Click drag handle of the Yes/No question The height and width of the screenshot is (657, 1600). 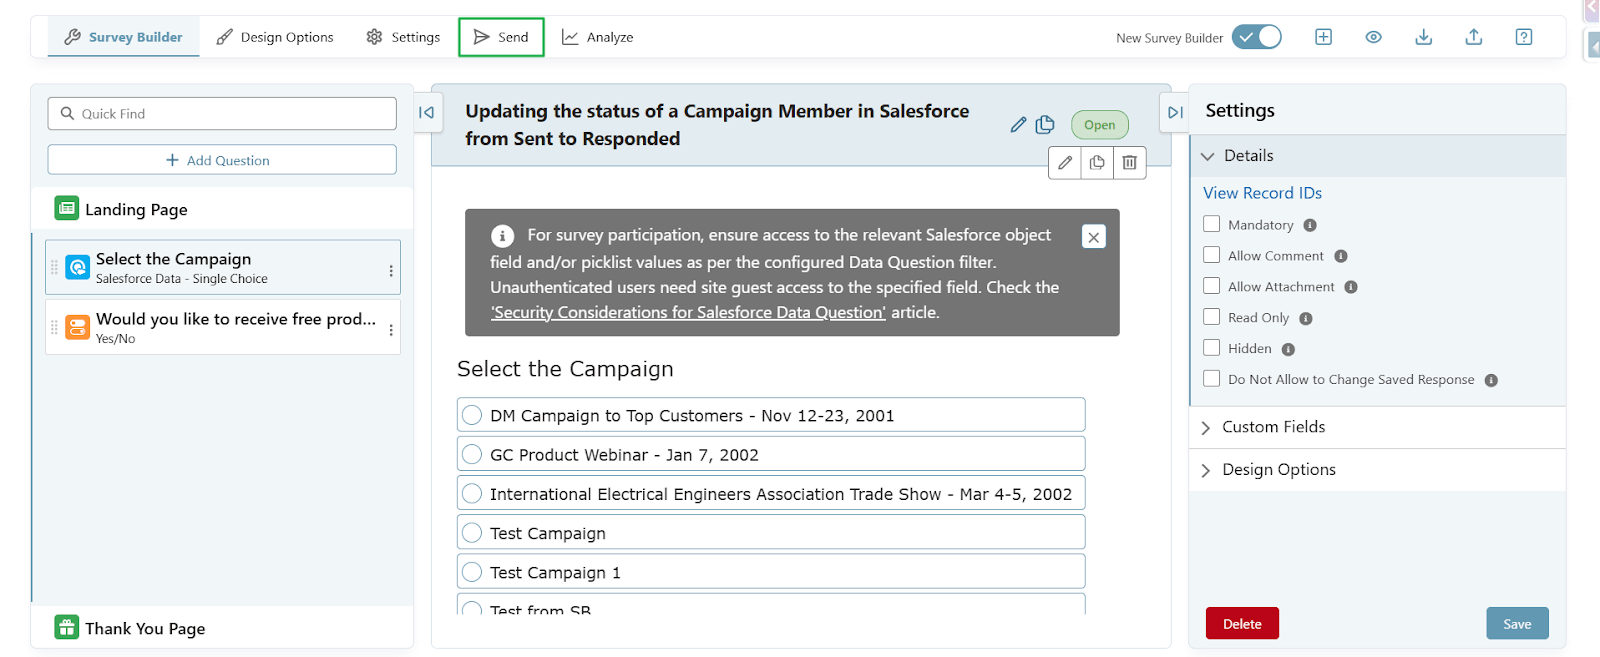[x=54, y=328]
